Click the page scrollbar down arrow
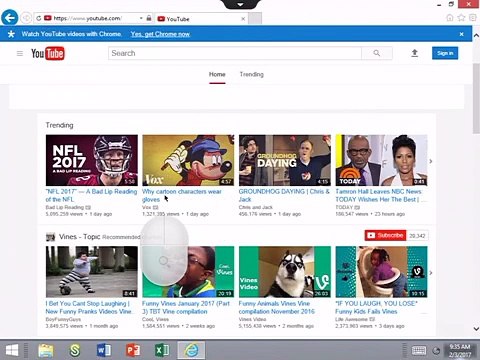This screenshot has width=480, height=360. pos(476,329)
